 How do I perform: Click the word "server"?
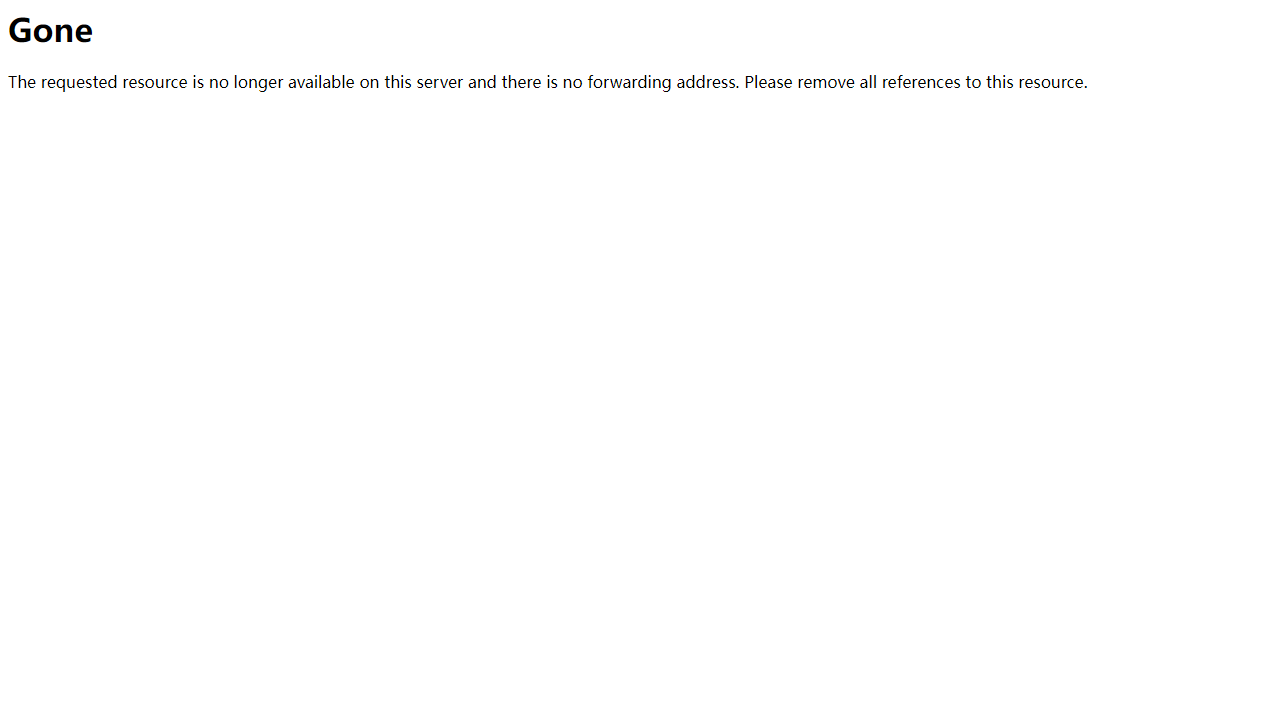click(x=440, y=82)
